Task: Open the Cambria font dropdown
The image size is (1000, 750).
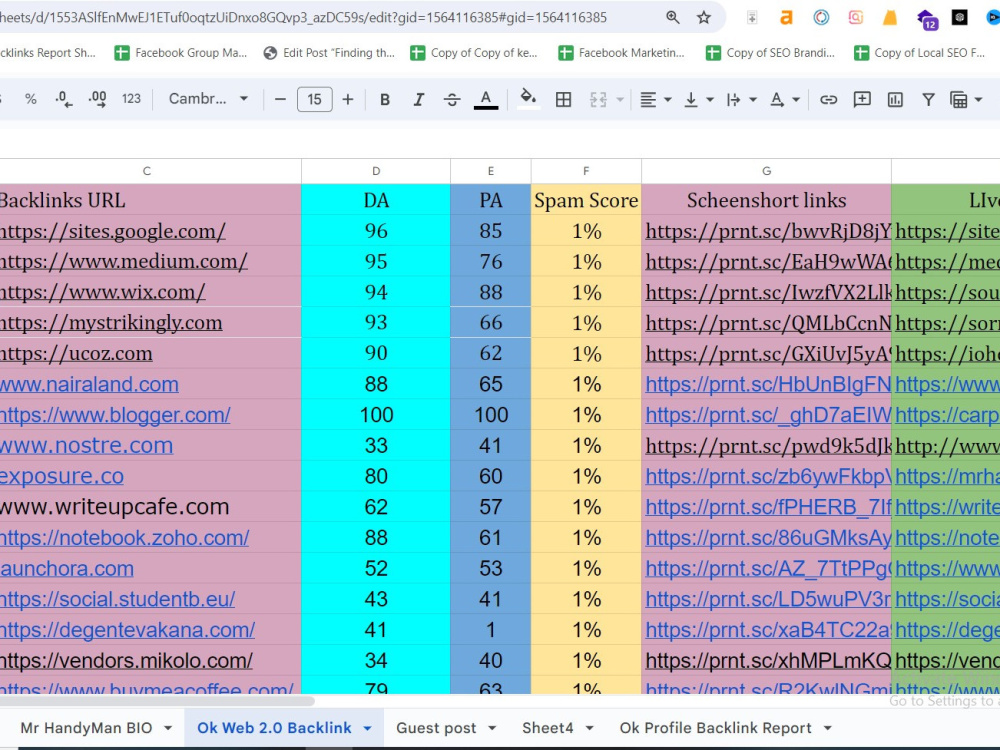Action: [208, 99]
